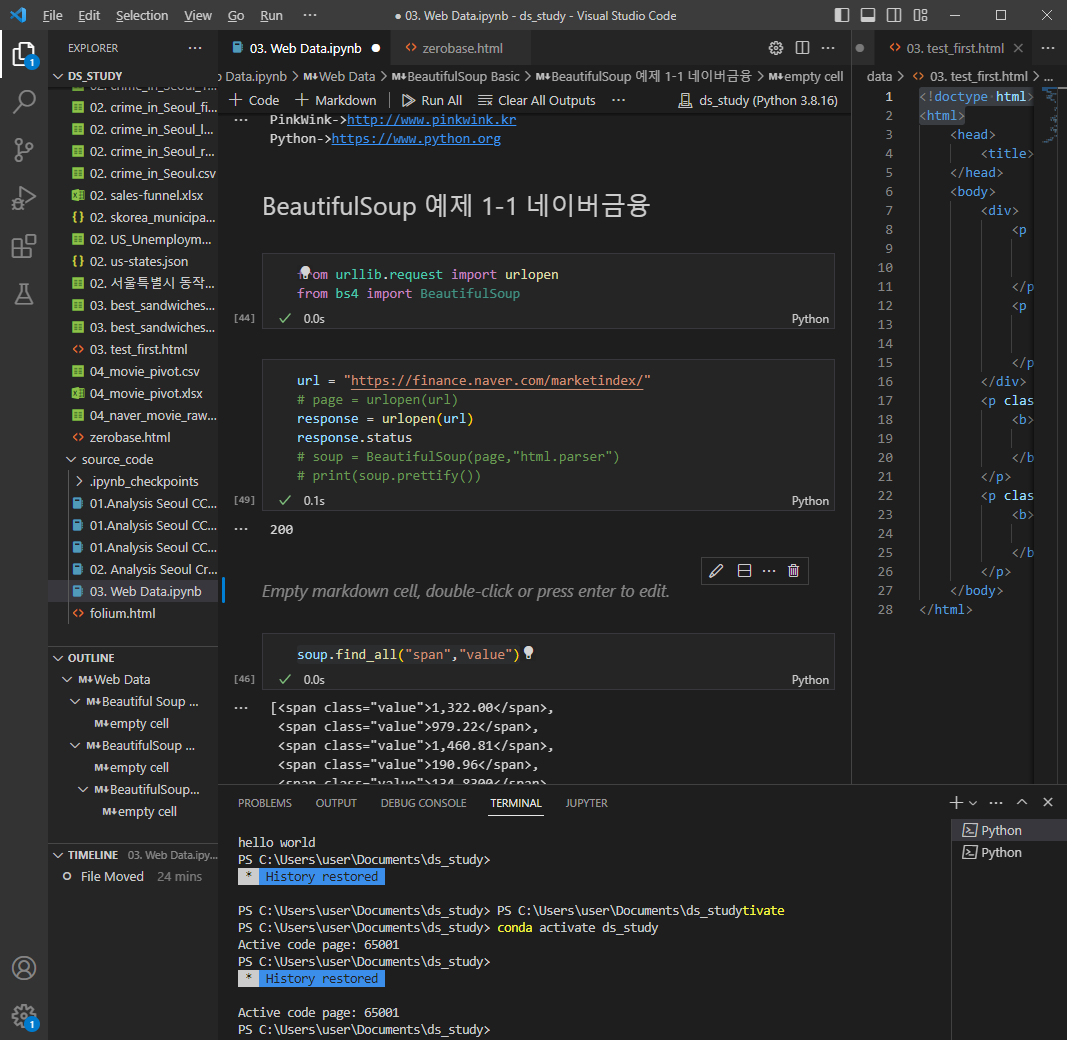
Task: Click the test_first.html editor minimap
Action: point(1051,116)
